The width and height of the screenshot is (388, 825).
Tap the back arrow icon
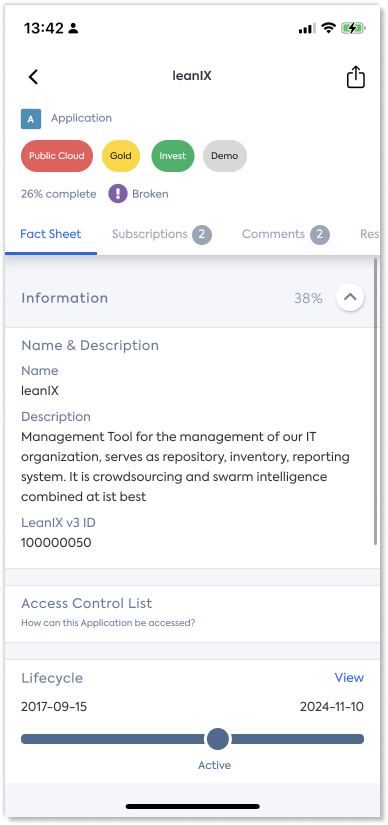pos(33,77)
